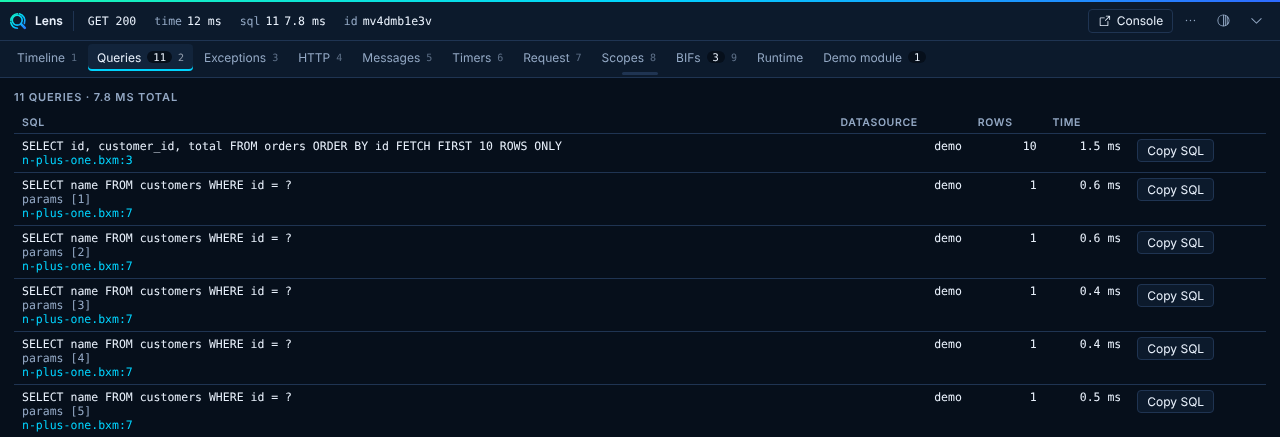Screen dimensions: 1280x437
Task: Open source link n-plus-one.bxm:3
Action: 77,160
